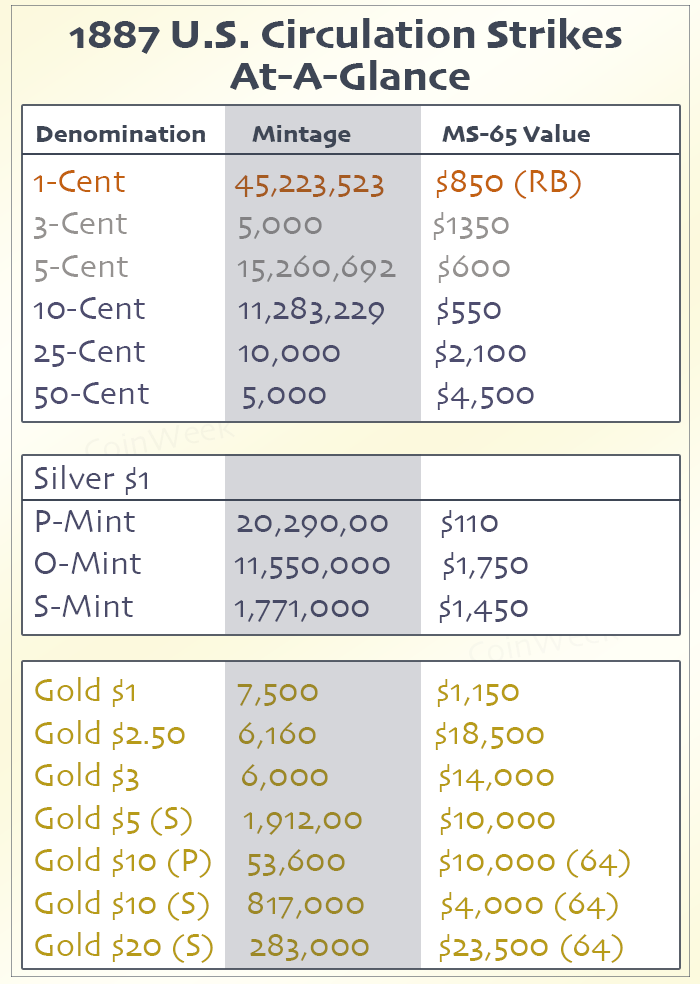Click the $18,500 gold value
The height and width of the screenshot is (984, 700).
pos(490,736)
